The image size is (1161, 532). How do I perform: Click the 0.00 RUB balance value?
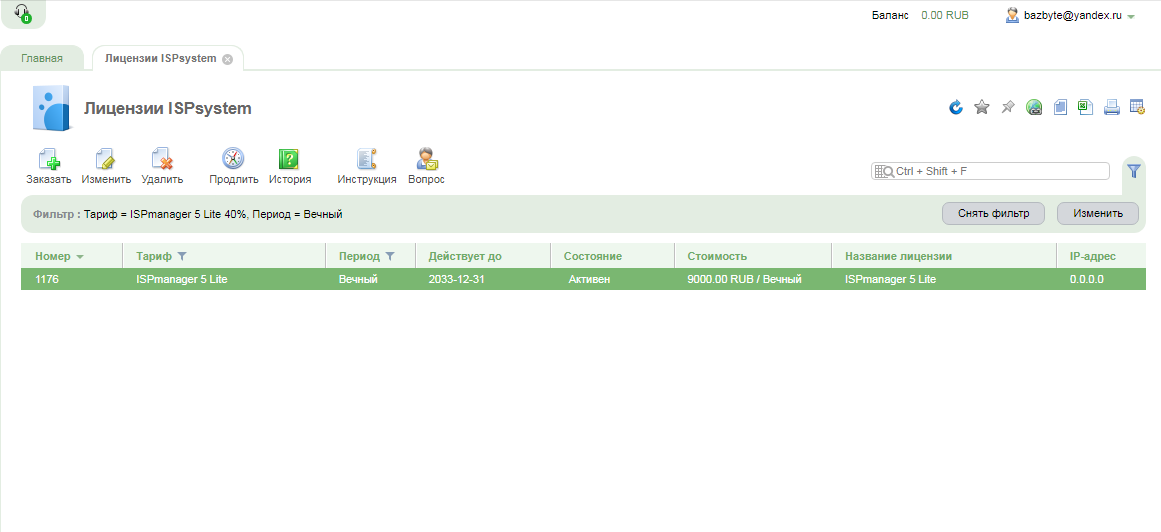[x=945, y=15]
